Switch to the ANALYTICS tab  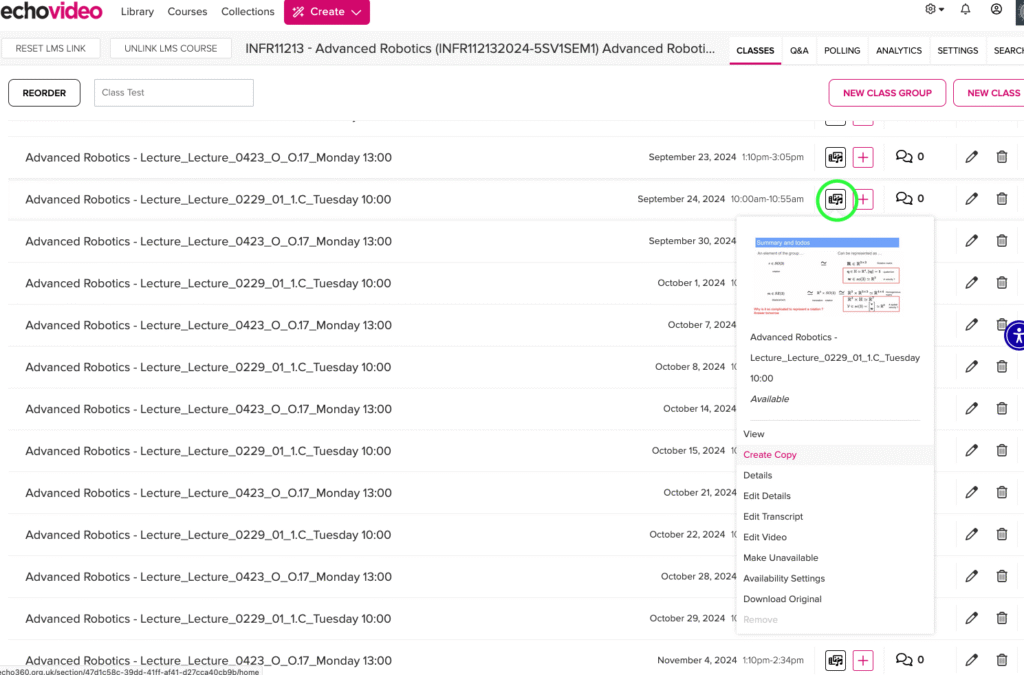click(898, 50)
